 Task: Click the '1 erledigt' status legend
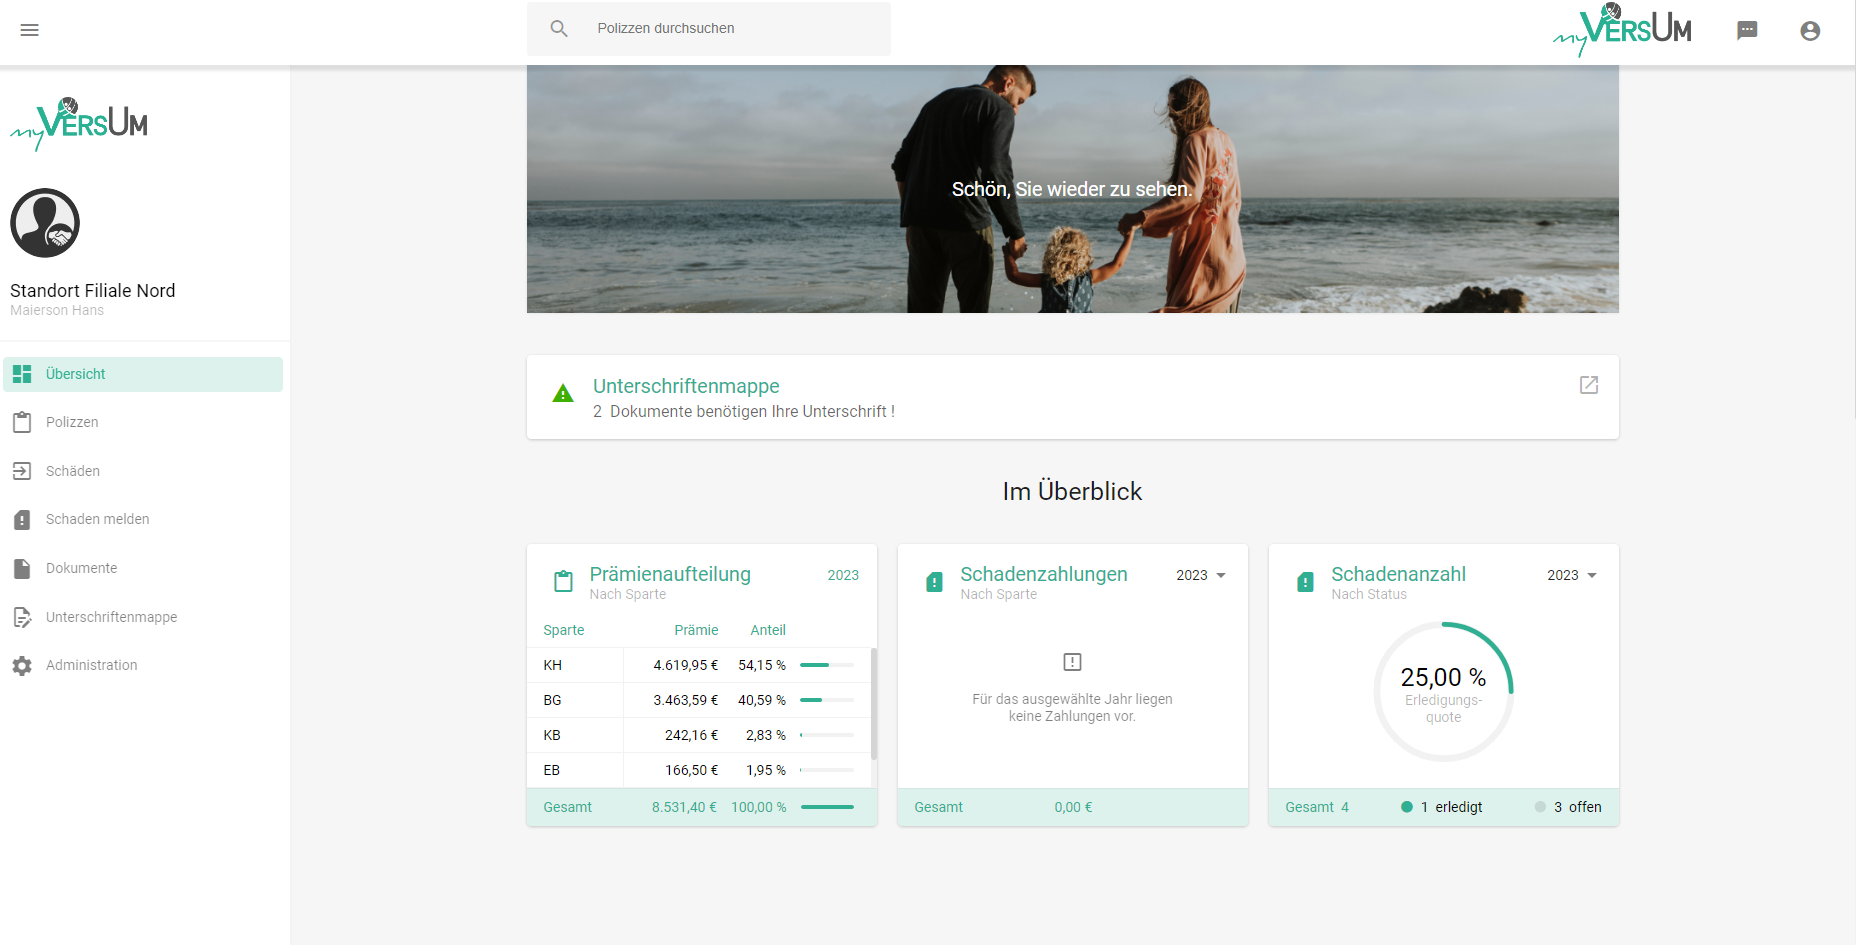point(1442,807)
